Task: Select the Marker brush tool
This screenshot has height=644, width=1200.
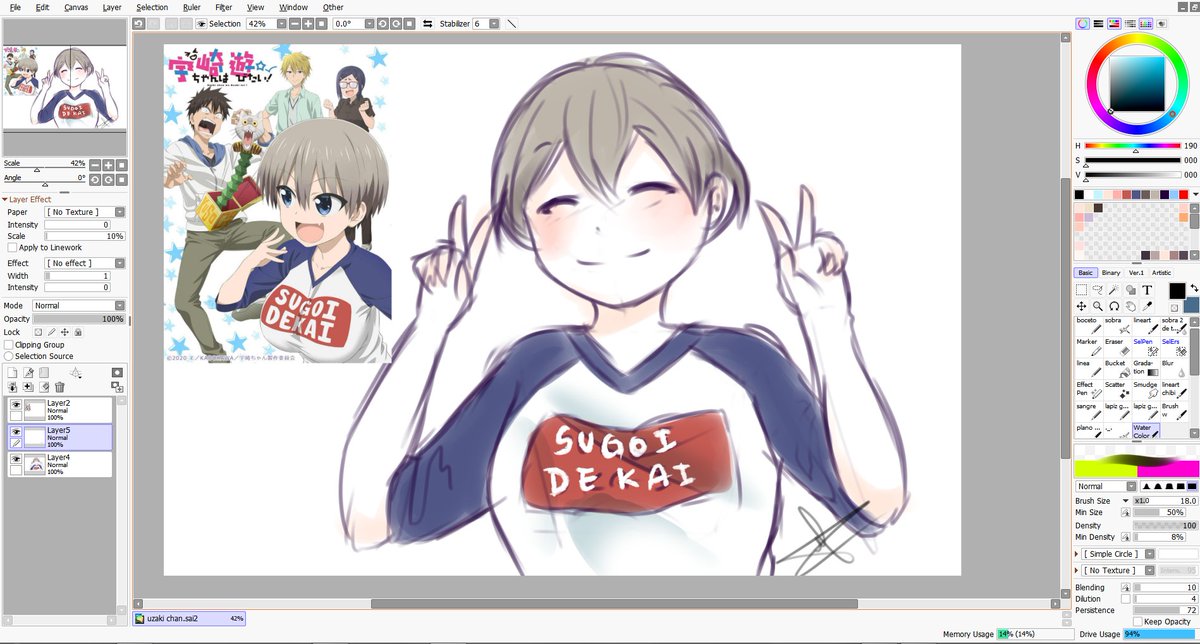Action: (1087, 348)
